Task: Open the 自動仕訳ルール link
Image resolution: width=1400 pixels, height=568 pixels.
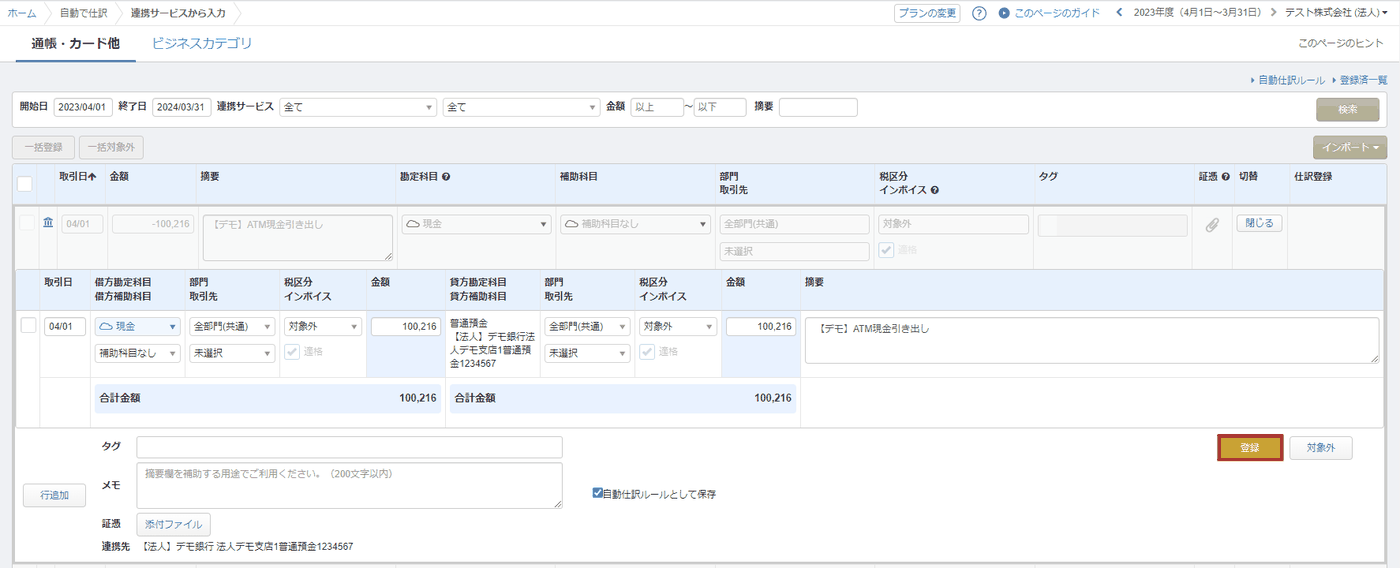Action: (1291, 80)
